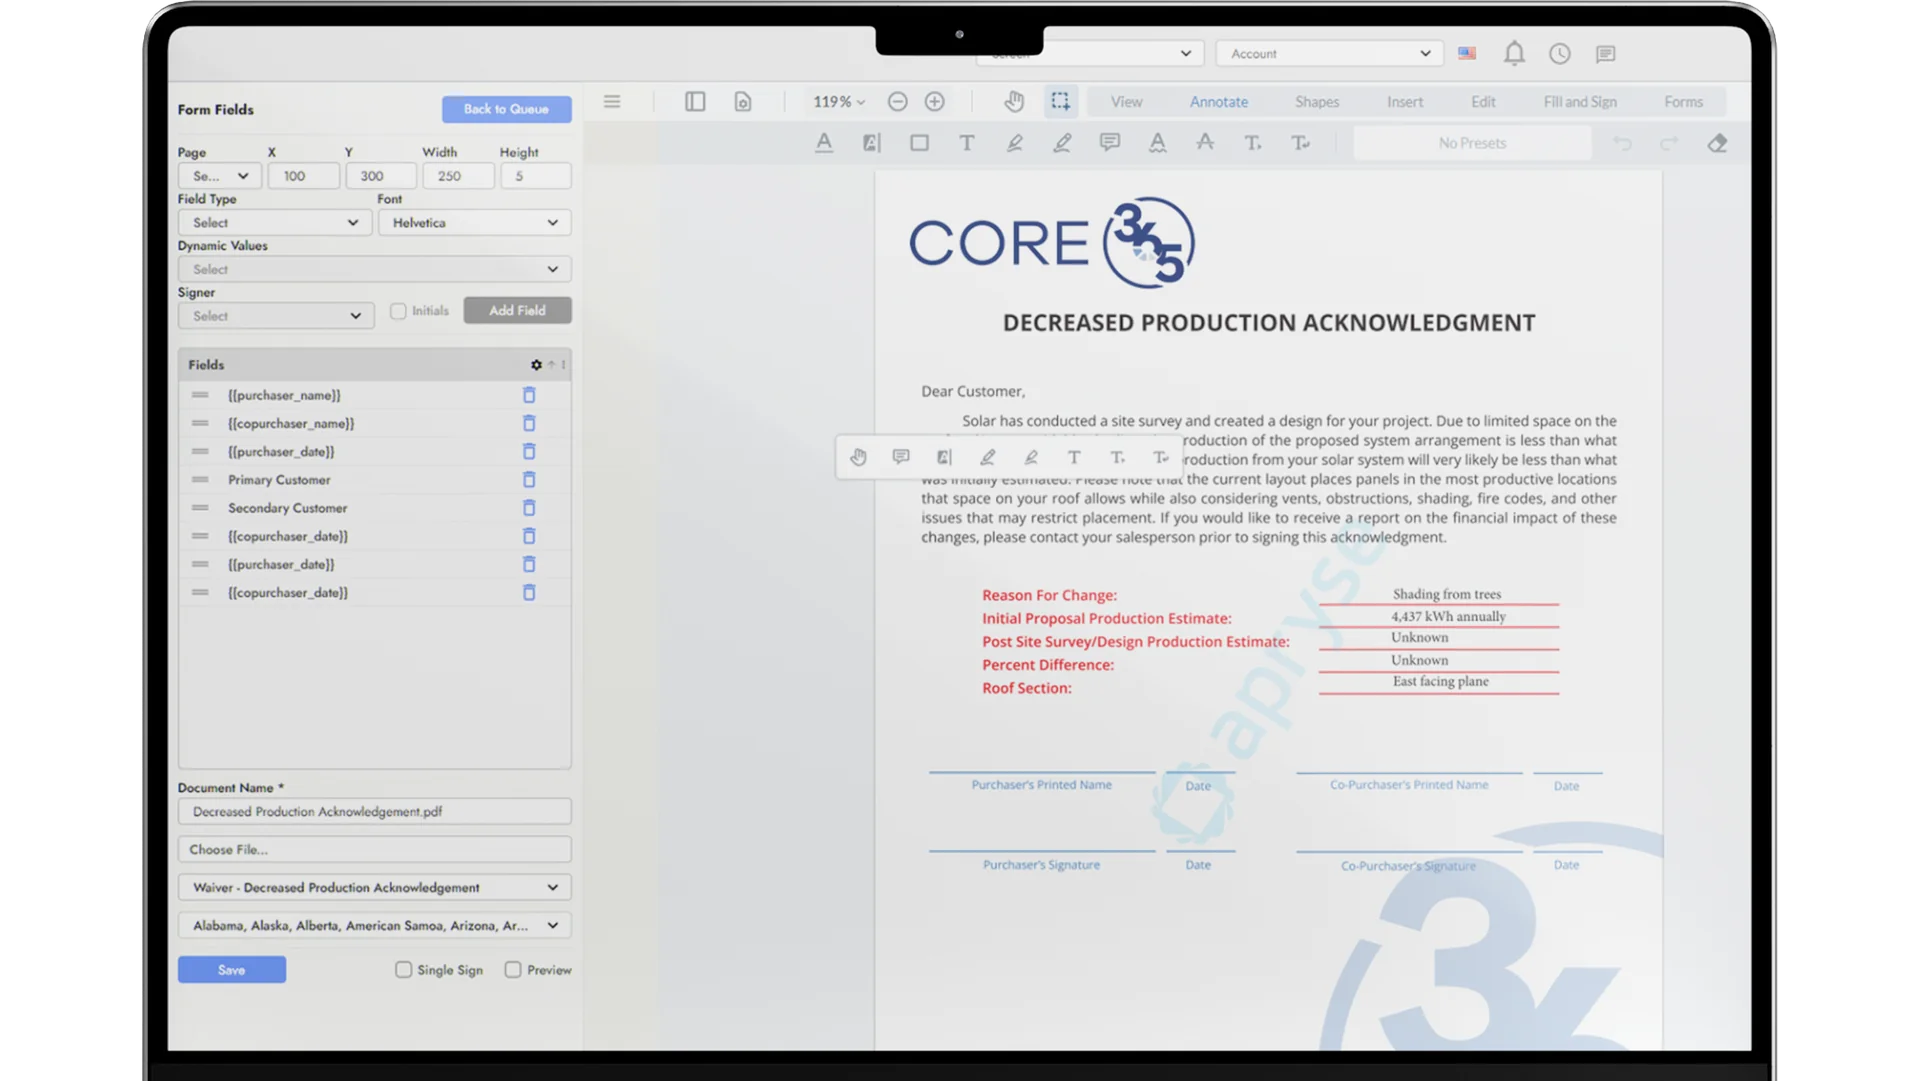
Task: Expand the states list dropdown starting with Alabama
Action: pyautogui.click(x=375, y=926)
